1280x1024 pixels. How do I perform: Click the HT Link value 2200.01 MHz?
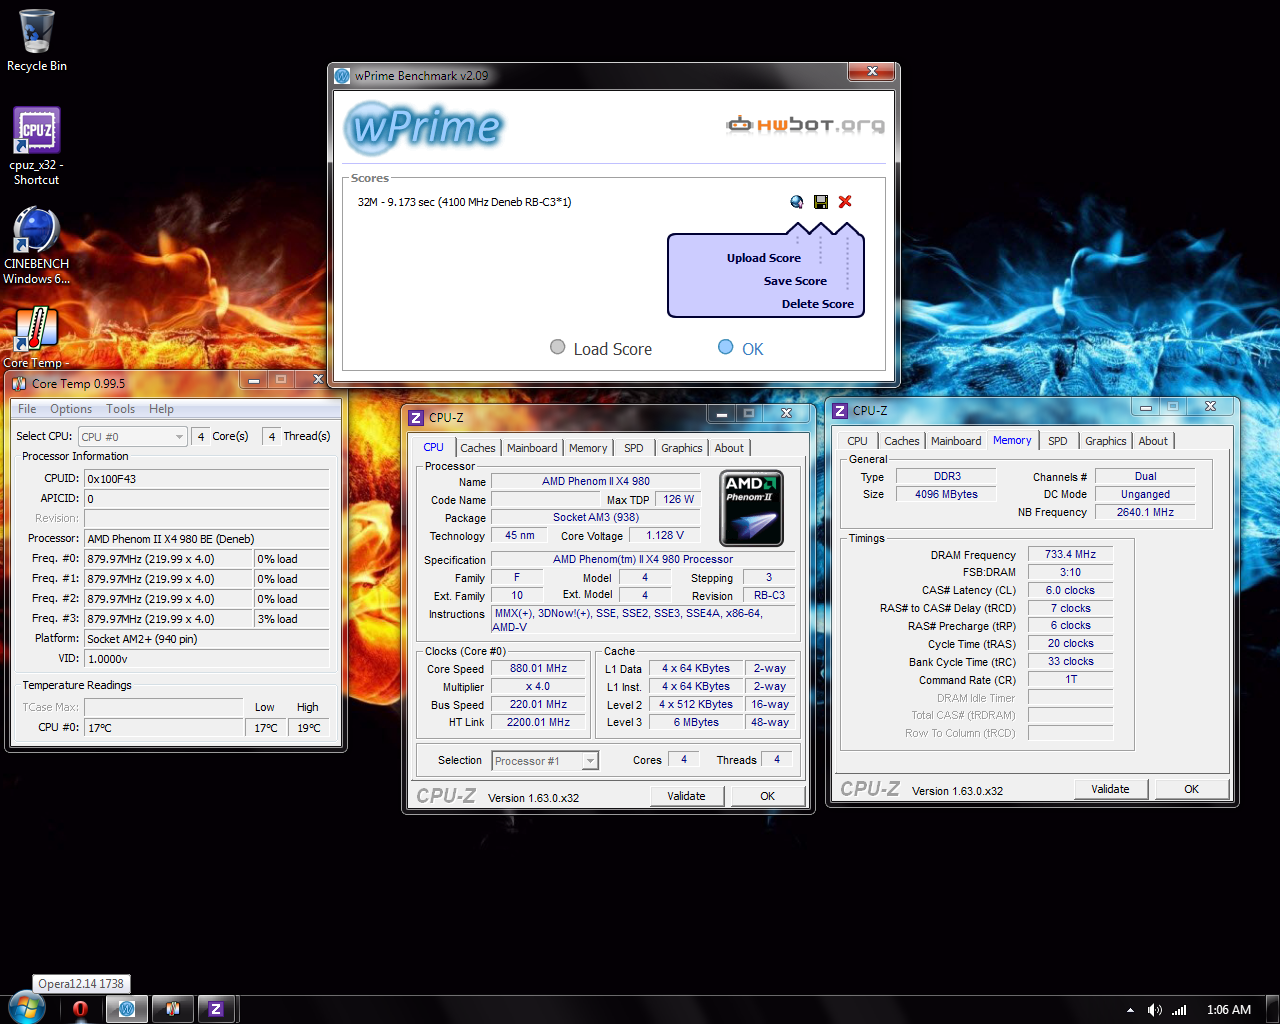pyautogui.click(x=538, y=722)
